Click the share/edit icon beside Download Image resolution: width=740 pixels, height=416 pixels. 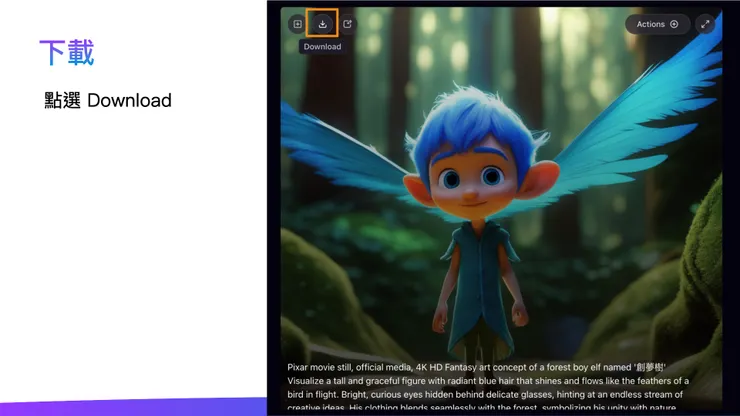coord(347,24)
